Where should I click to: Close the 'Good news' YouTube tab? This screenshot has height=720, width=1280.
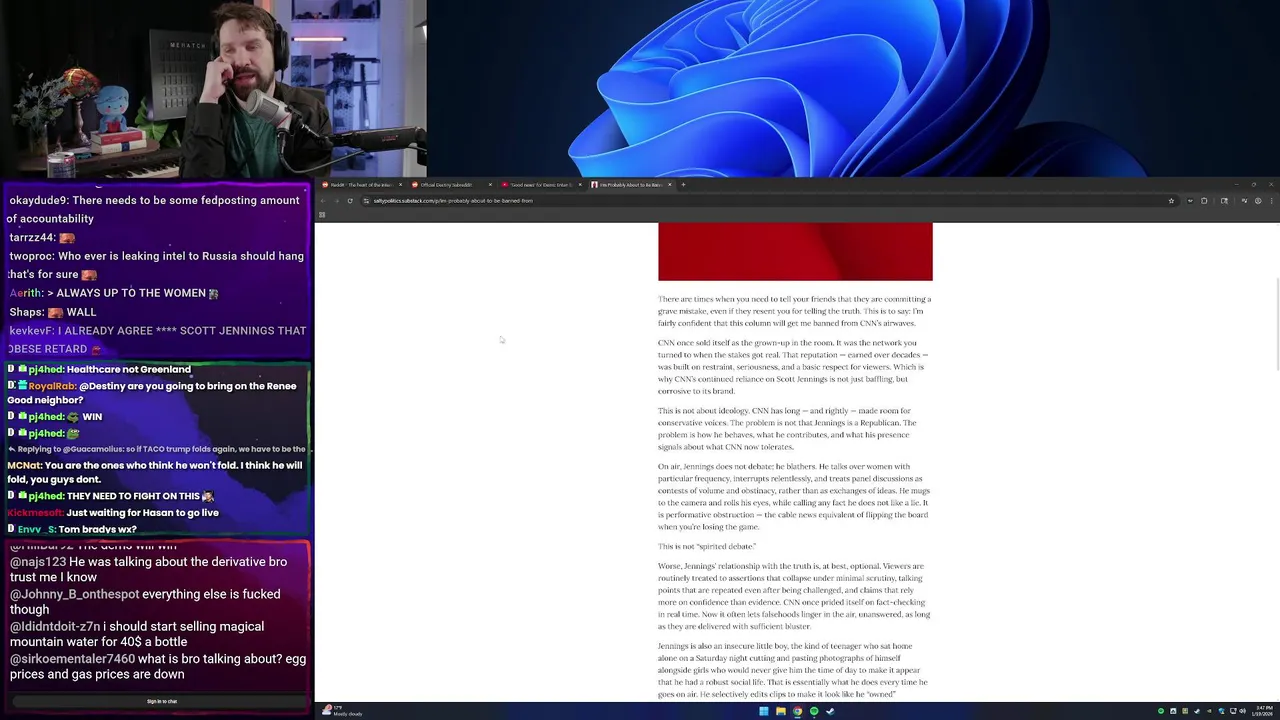(580, 185)
